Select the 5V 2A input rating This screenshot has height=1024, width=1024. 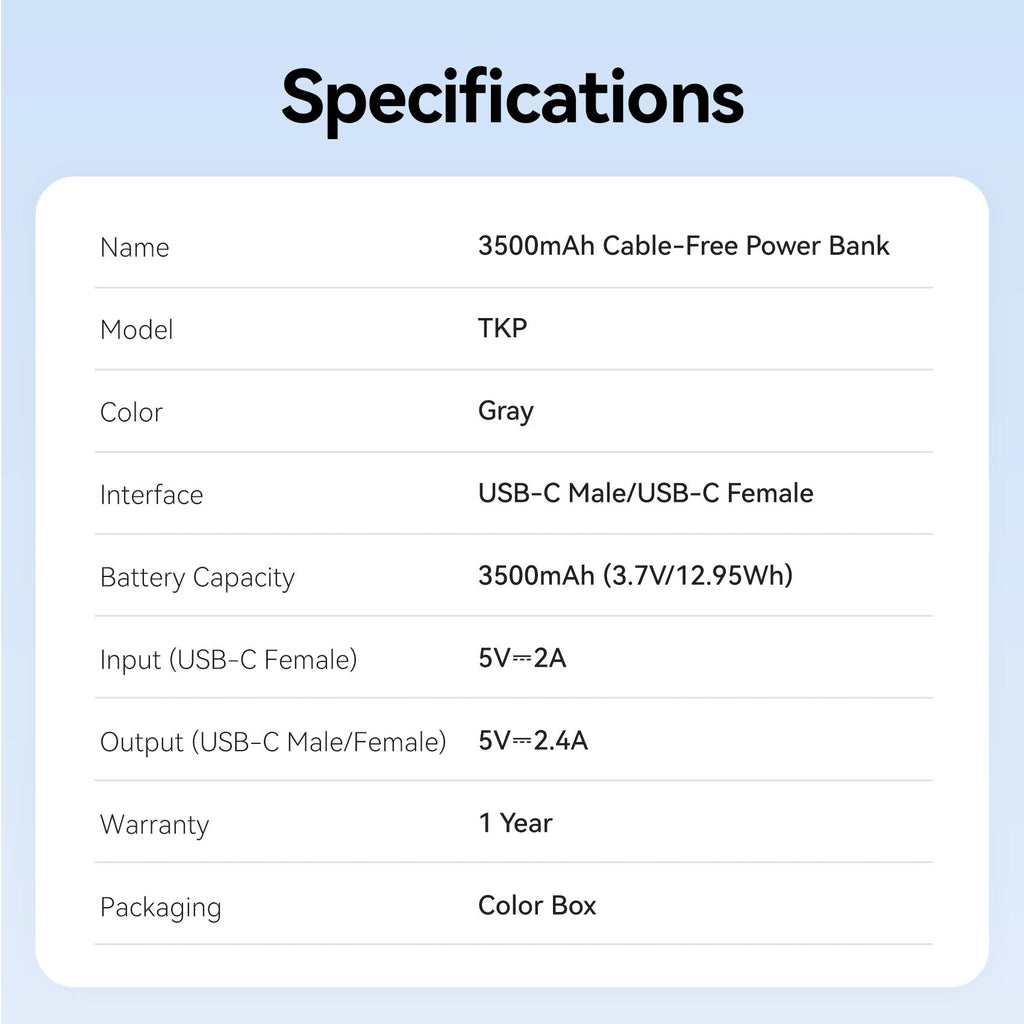(x=522, y=658)
